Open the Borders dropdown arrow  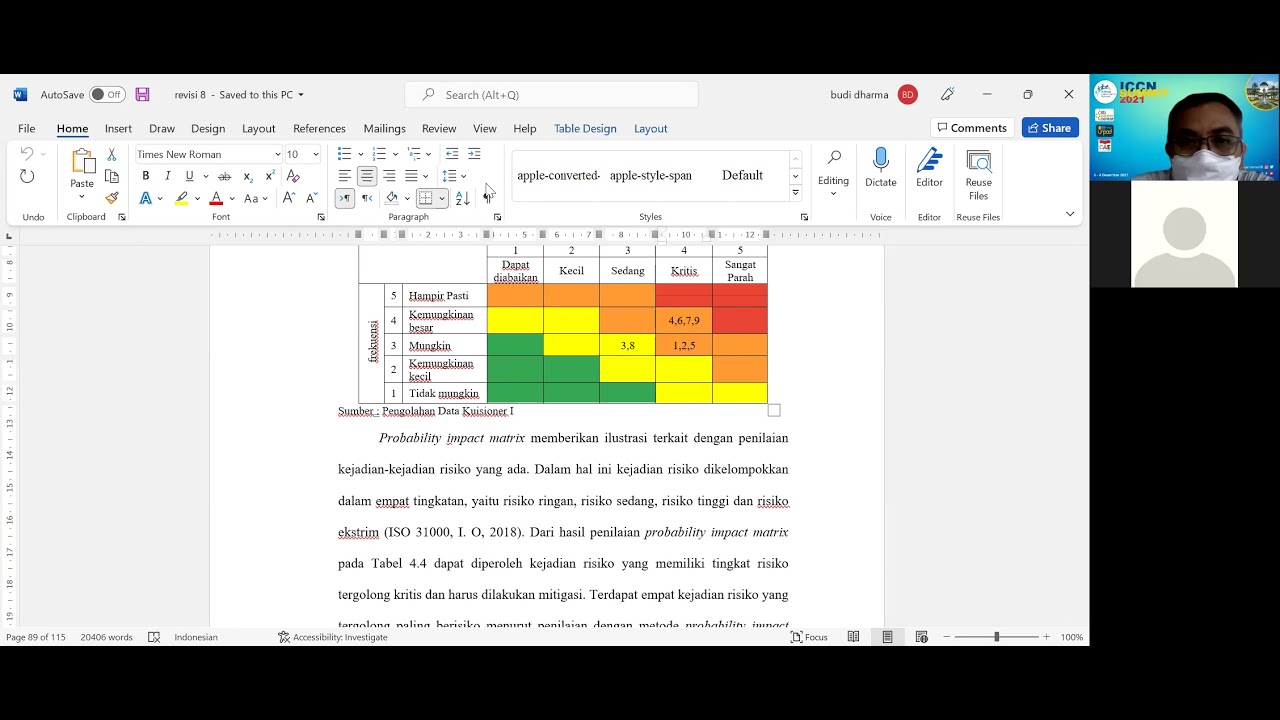pyautogui.click(x=442, y=198)
